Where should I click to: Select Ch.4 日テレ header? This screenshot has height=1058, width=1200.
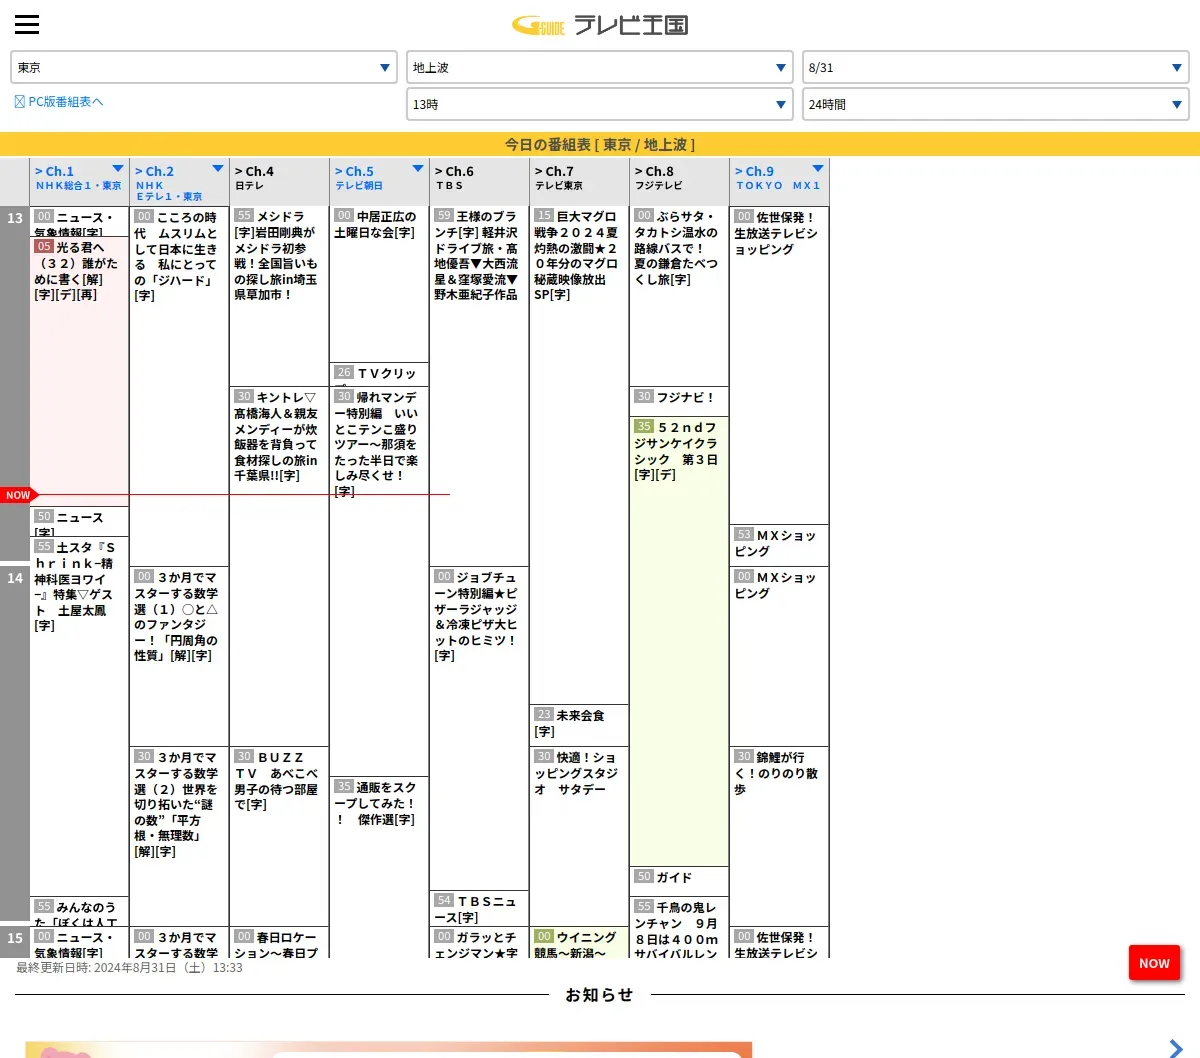pos(279,182)
